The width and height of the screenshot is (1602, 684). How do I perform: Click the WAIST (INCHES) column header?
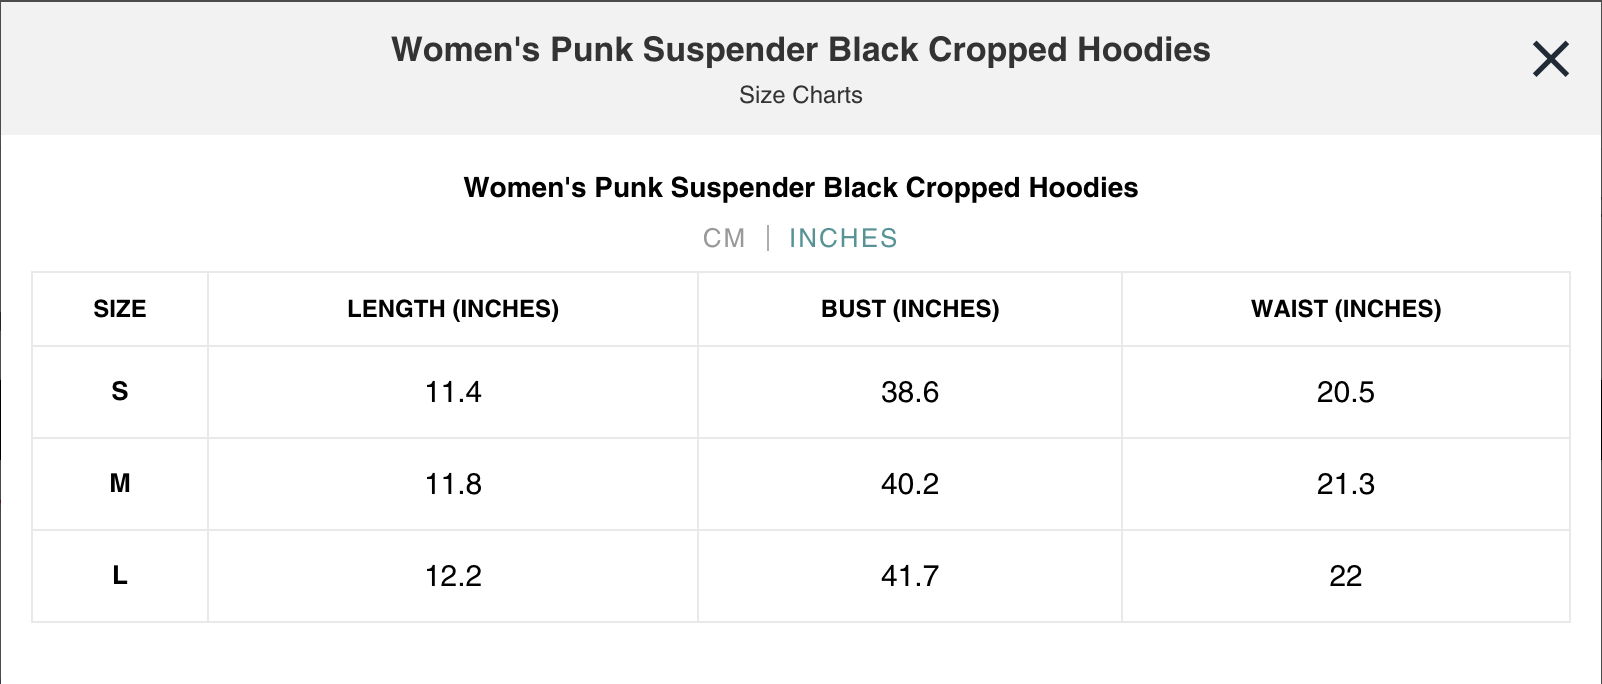(1345, 309)
